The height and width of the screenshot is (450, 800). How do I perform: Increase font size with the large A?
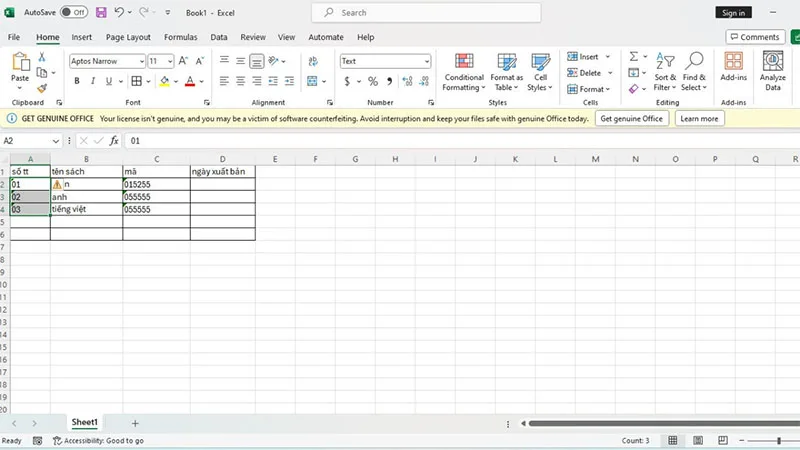[x=183, y=61]
